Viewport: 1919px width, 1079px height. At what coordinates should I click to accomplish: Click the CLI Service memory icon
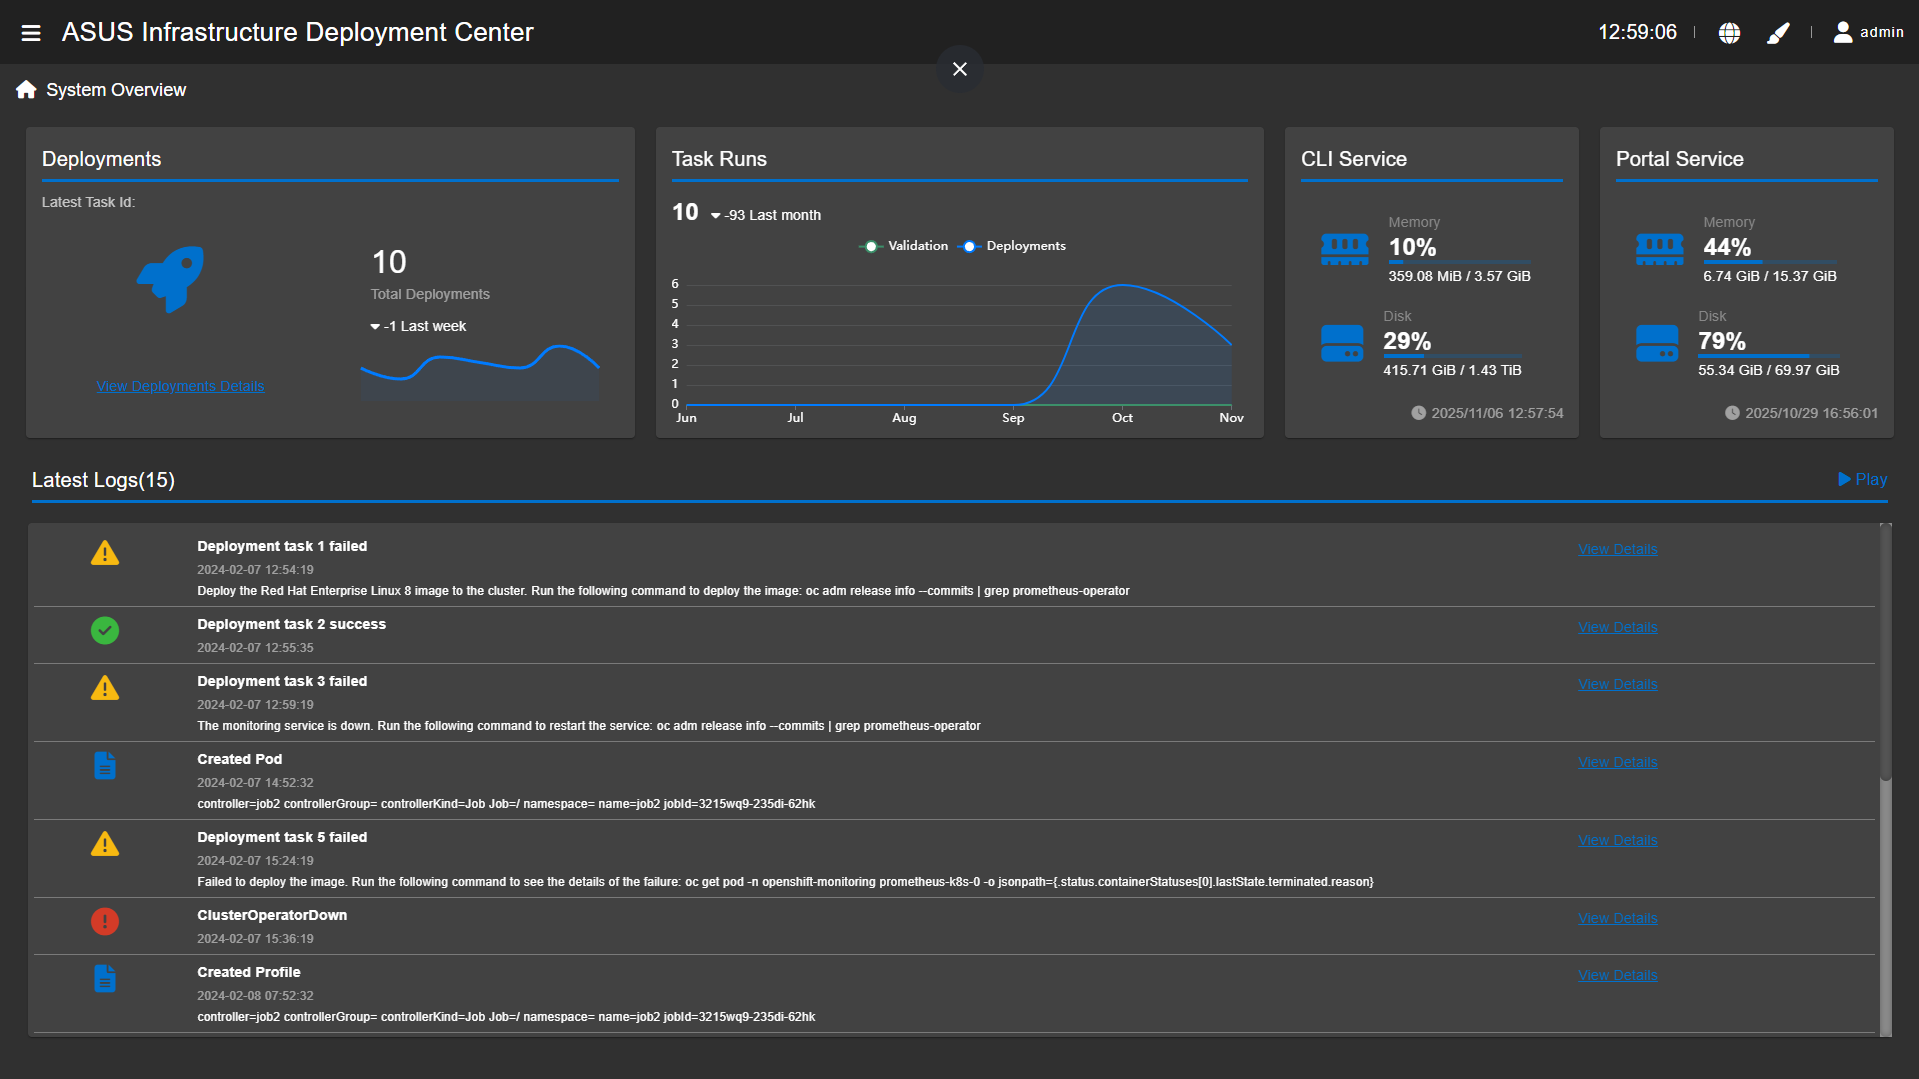pos(1344,249)
